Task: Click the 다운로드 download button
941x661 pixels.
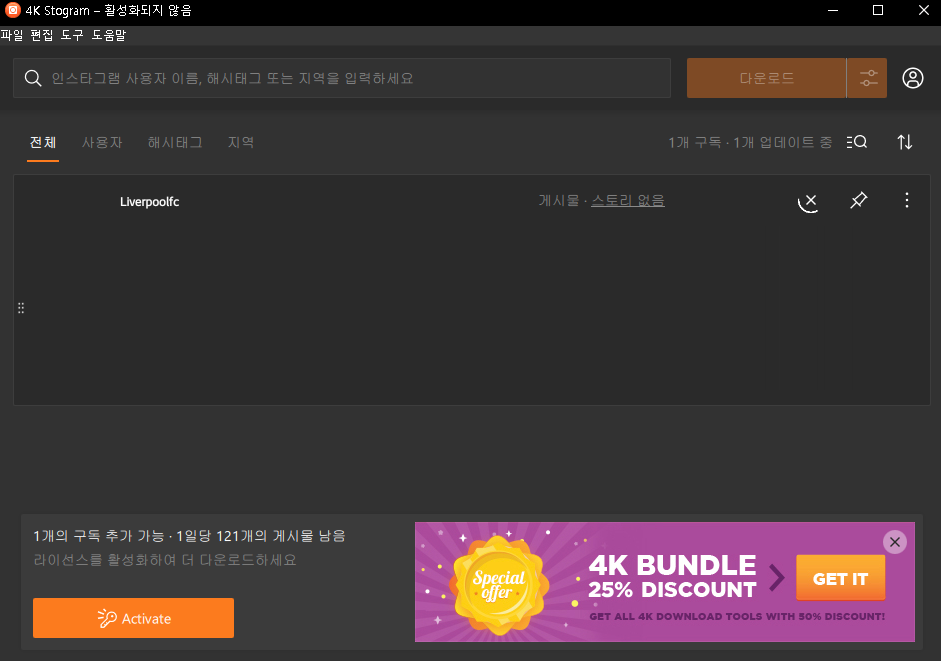Action: [x=766, y=78]
